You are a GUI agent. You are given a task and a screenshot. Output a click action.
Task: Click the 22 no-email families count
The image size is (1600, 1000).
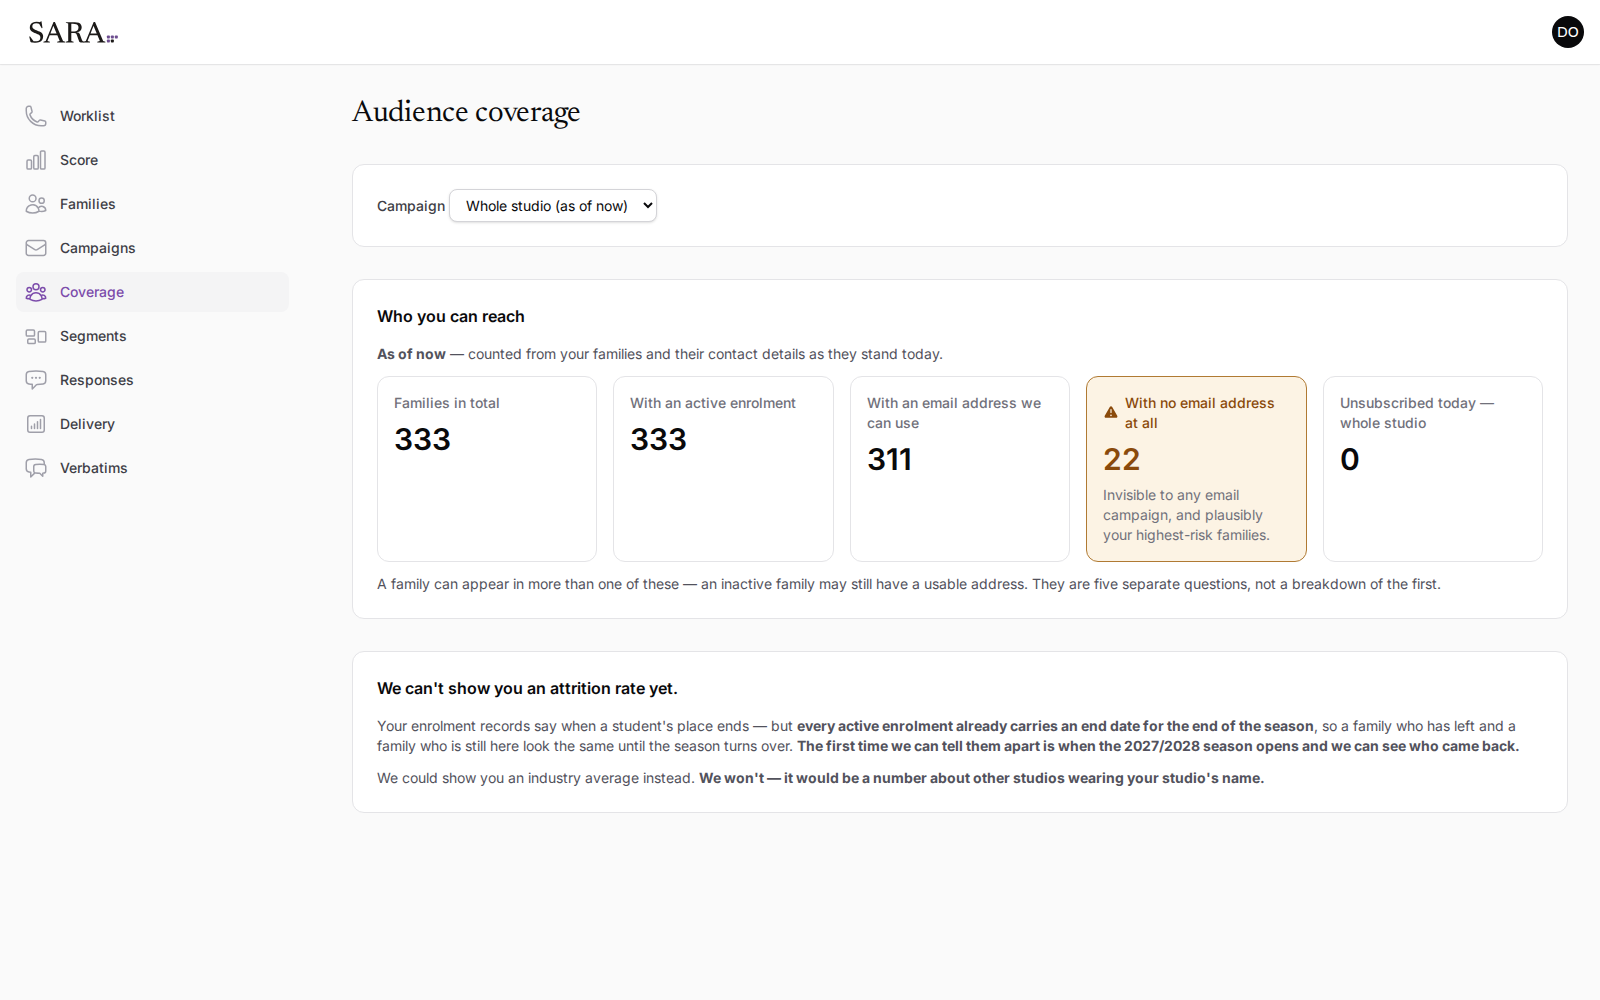point(1121,459)
